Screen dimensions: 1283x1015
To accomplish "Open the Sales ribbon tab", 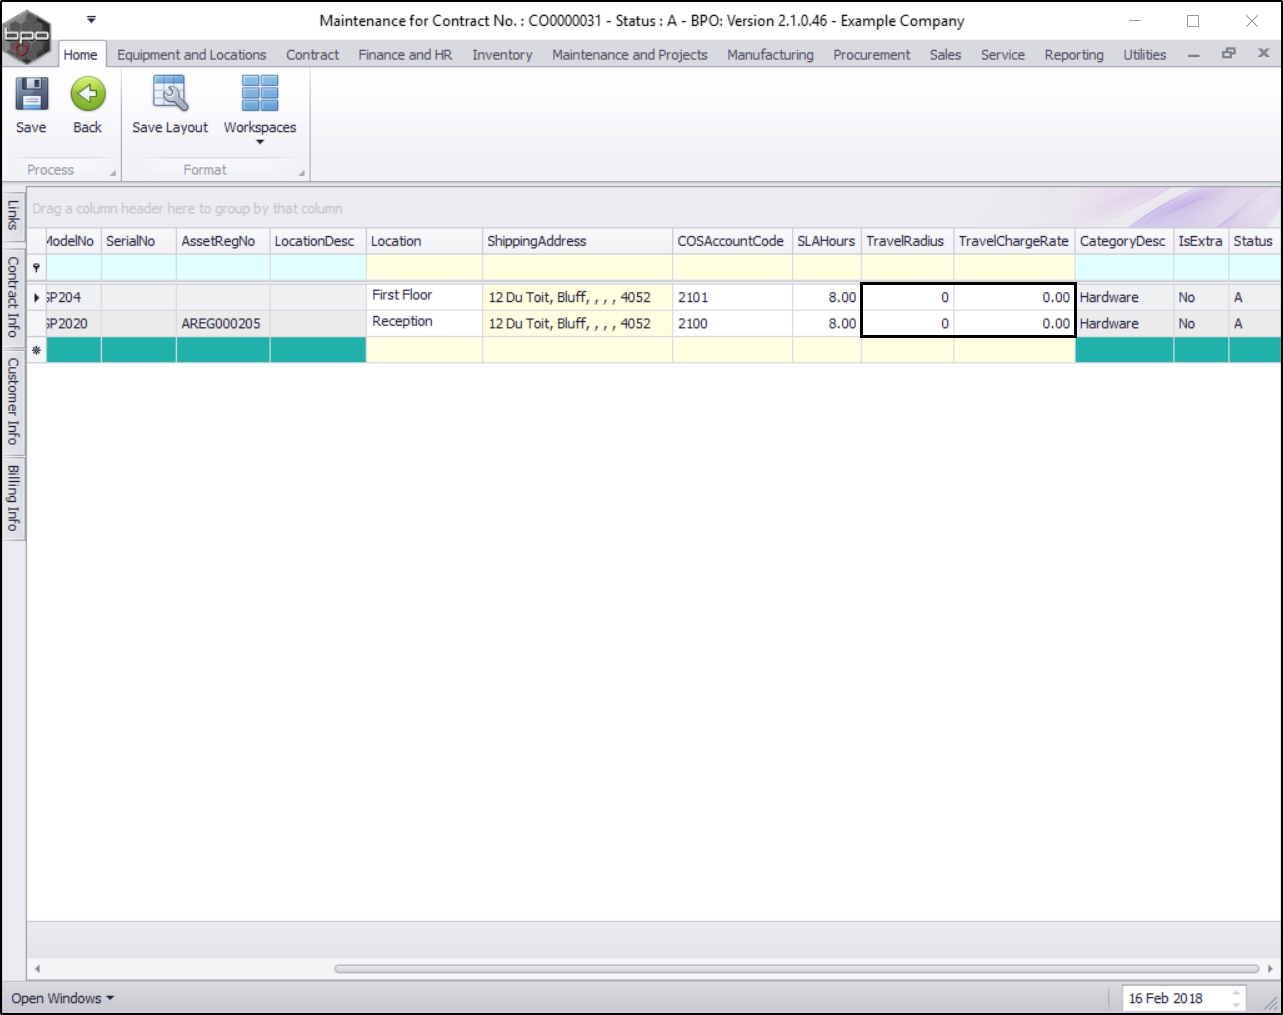I will click(945, 55).
